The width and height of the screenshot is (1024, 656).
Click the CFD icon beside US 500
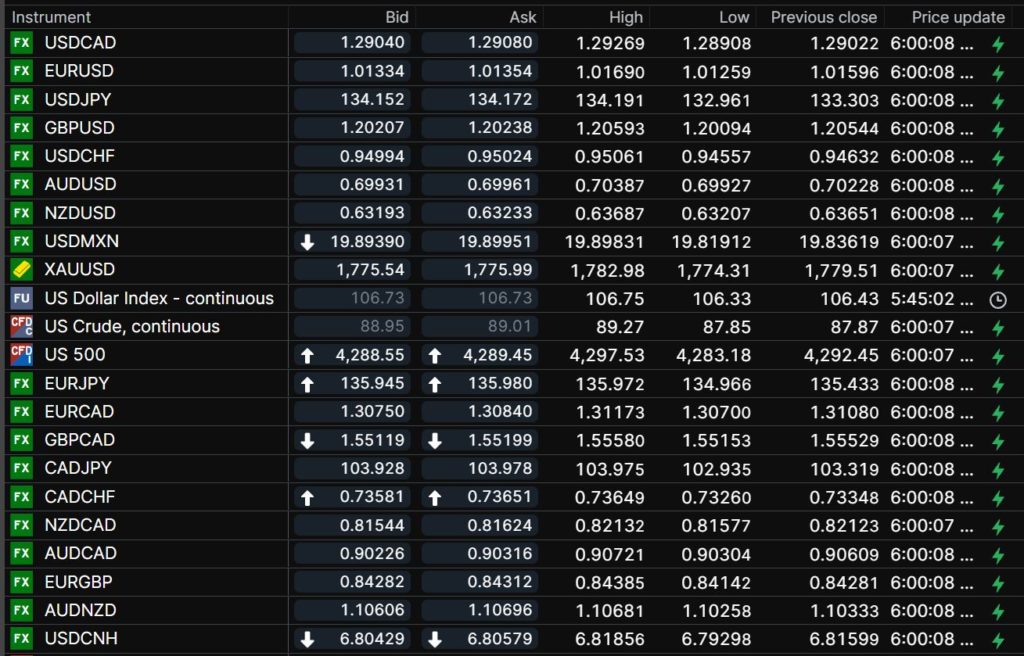(x=21, y=355)
